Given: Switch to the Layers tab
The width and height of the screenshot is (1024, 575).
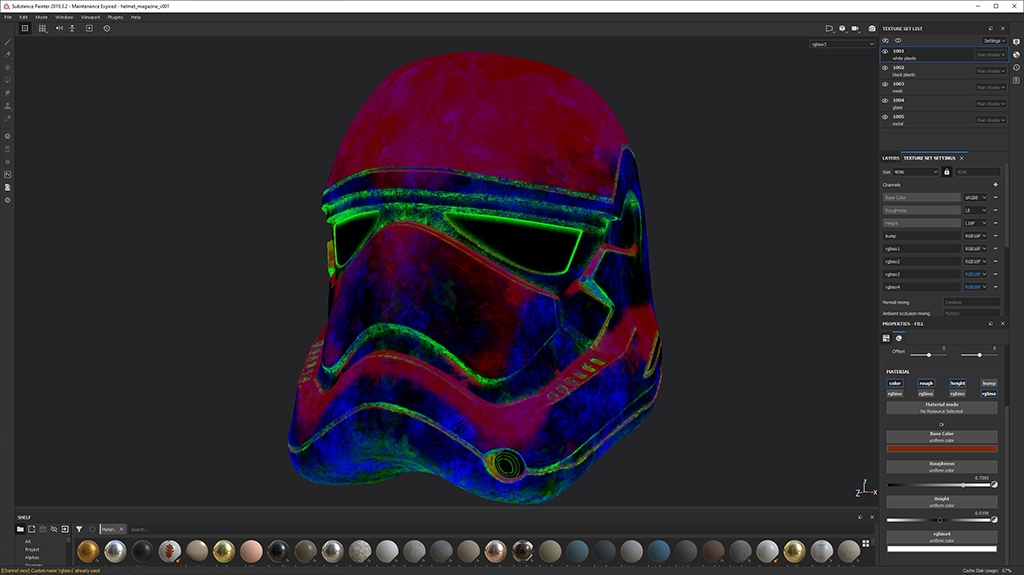Looking at the screenshot, I should click(891, 158).
